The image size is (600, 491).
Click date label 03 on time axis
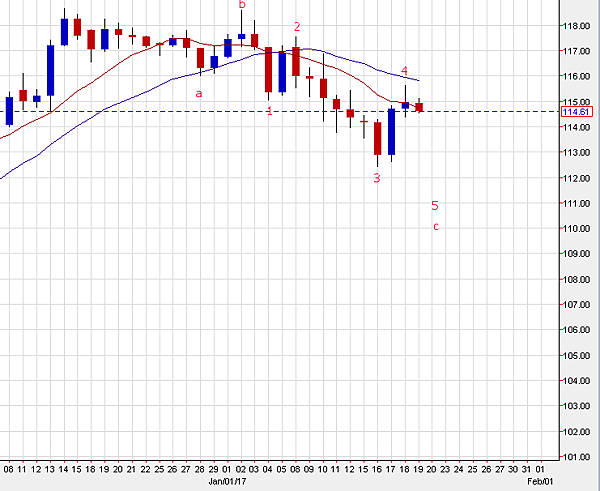click(254, 469)
